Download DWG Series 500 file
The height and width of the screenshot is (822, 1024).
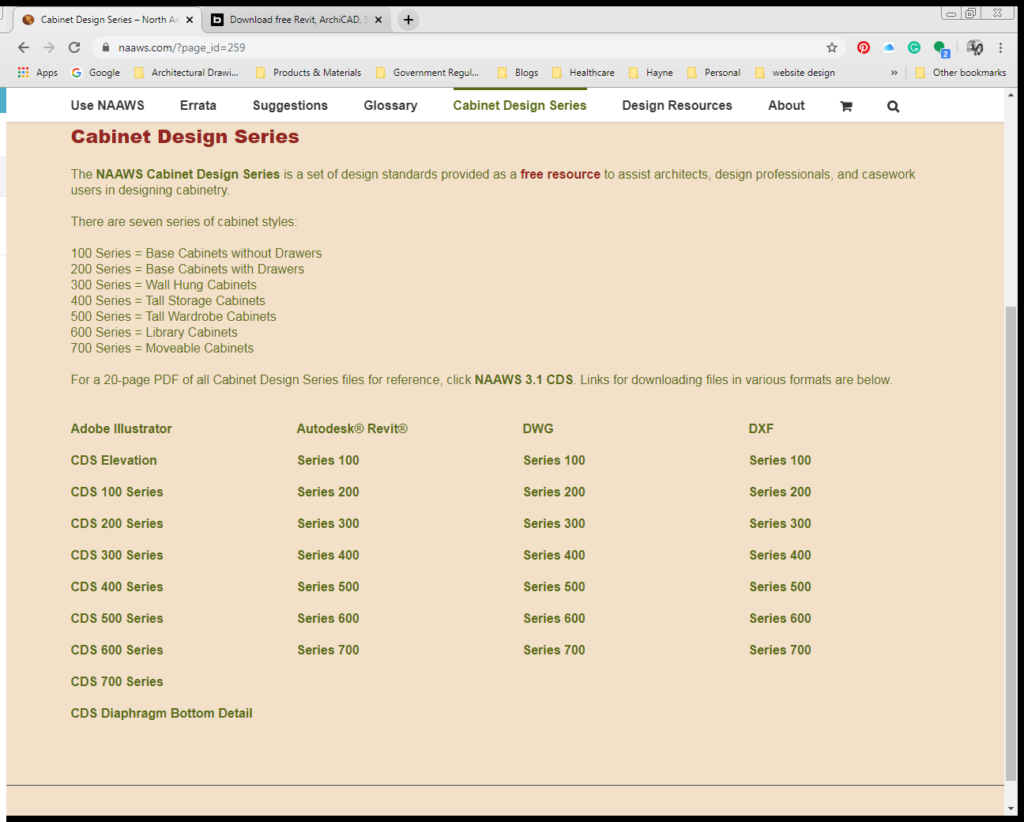(554, 586)
